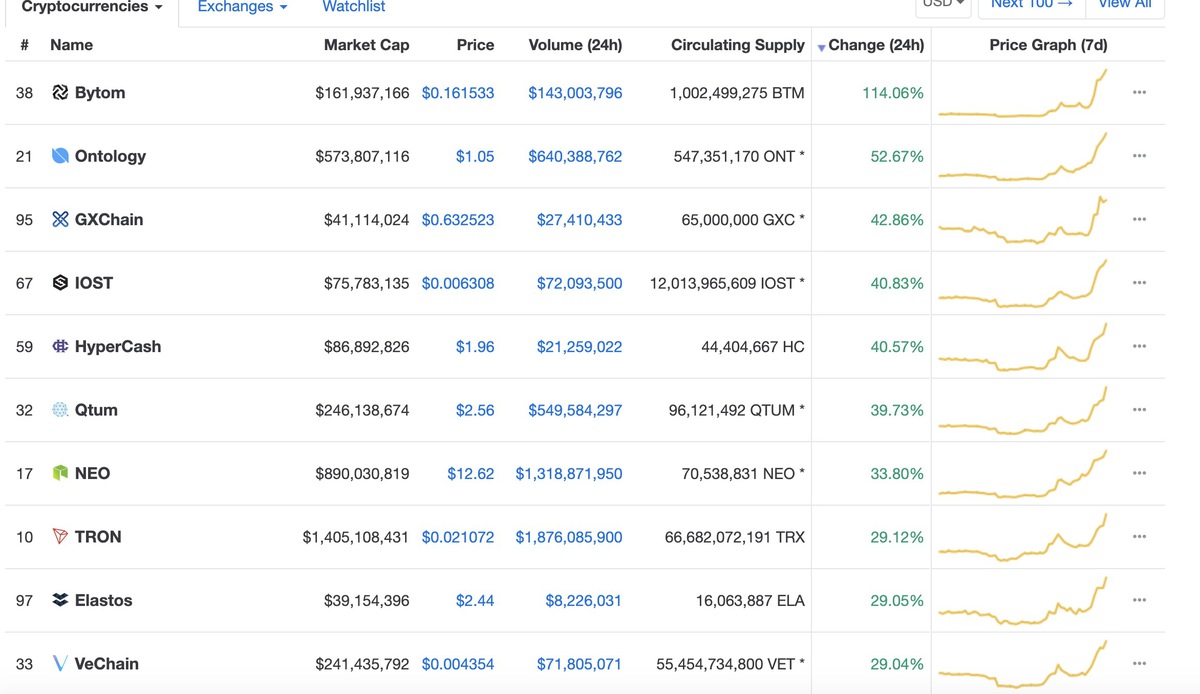Click the Bytom coin logo icon

(x=60, y=93)
